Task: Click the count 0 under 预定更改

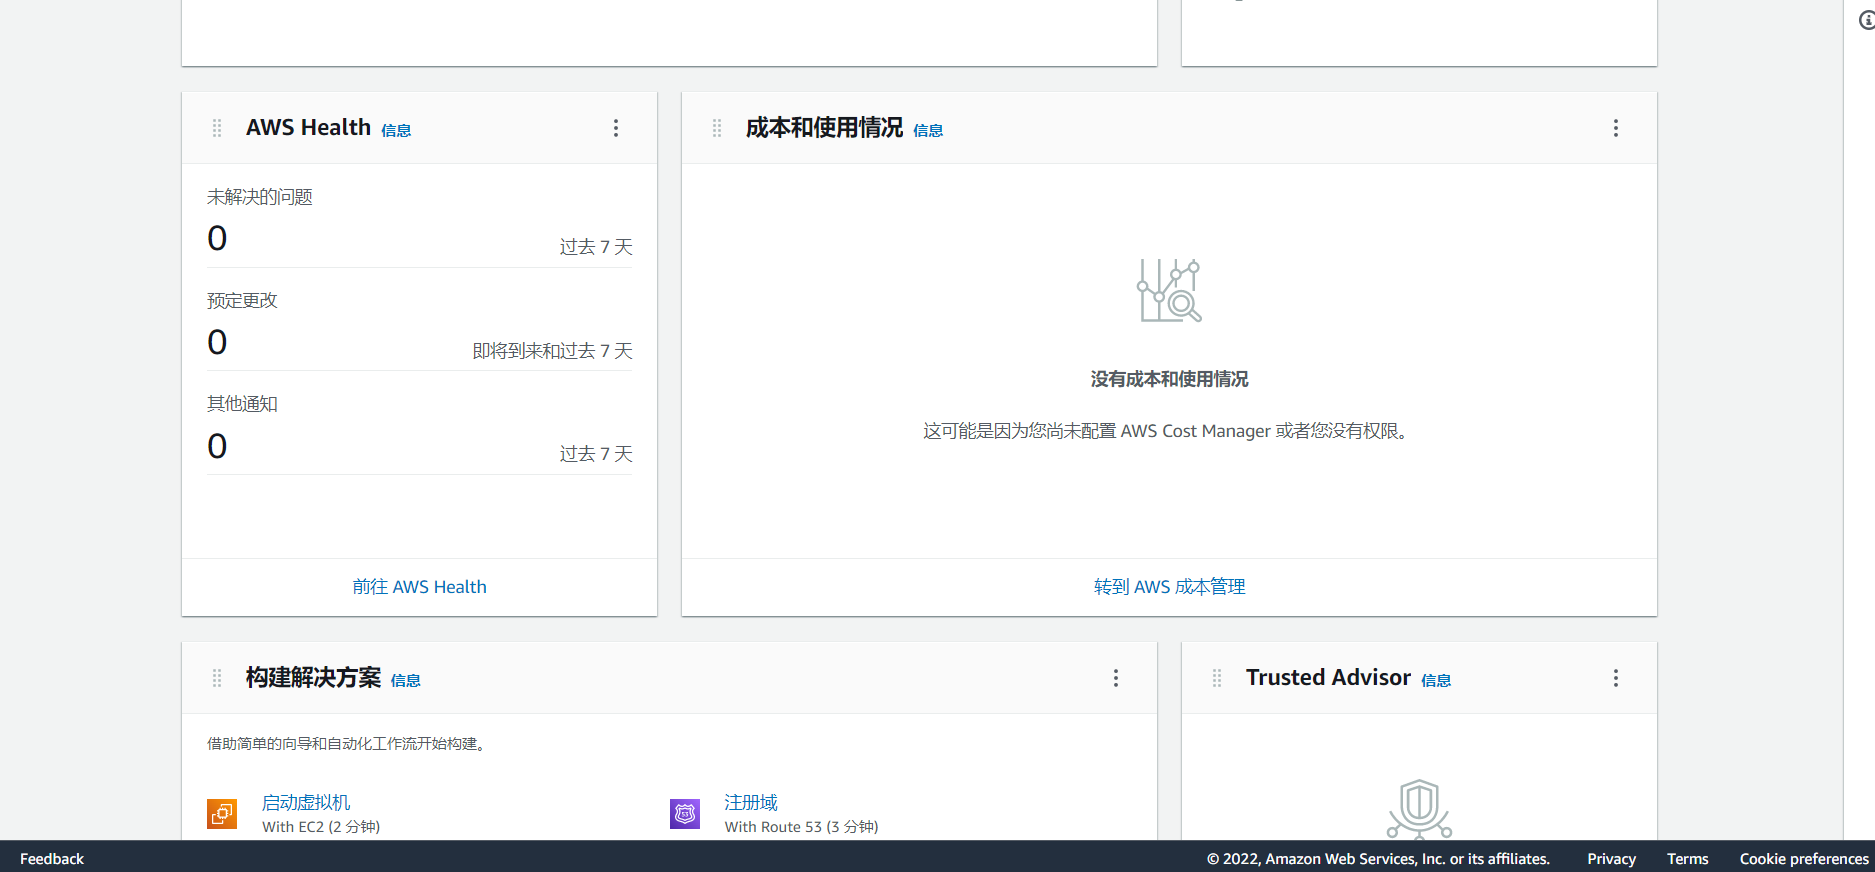Action: pos(217,342)
